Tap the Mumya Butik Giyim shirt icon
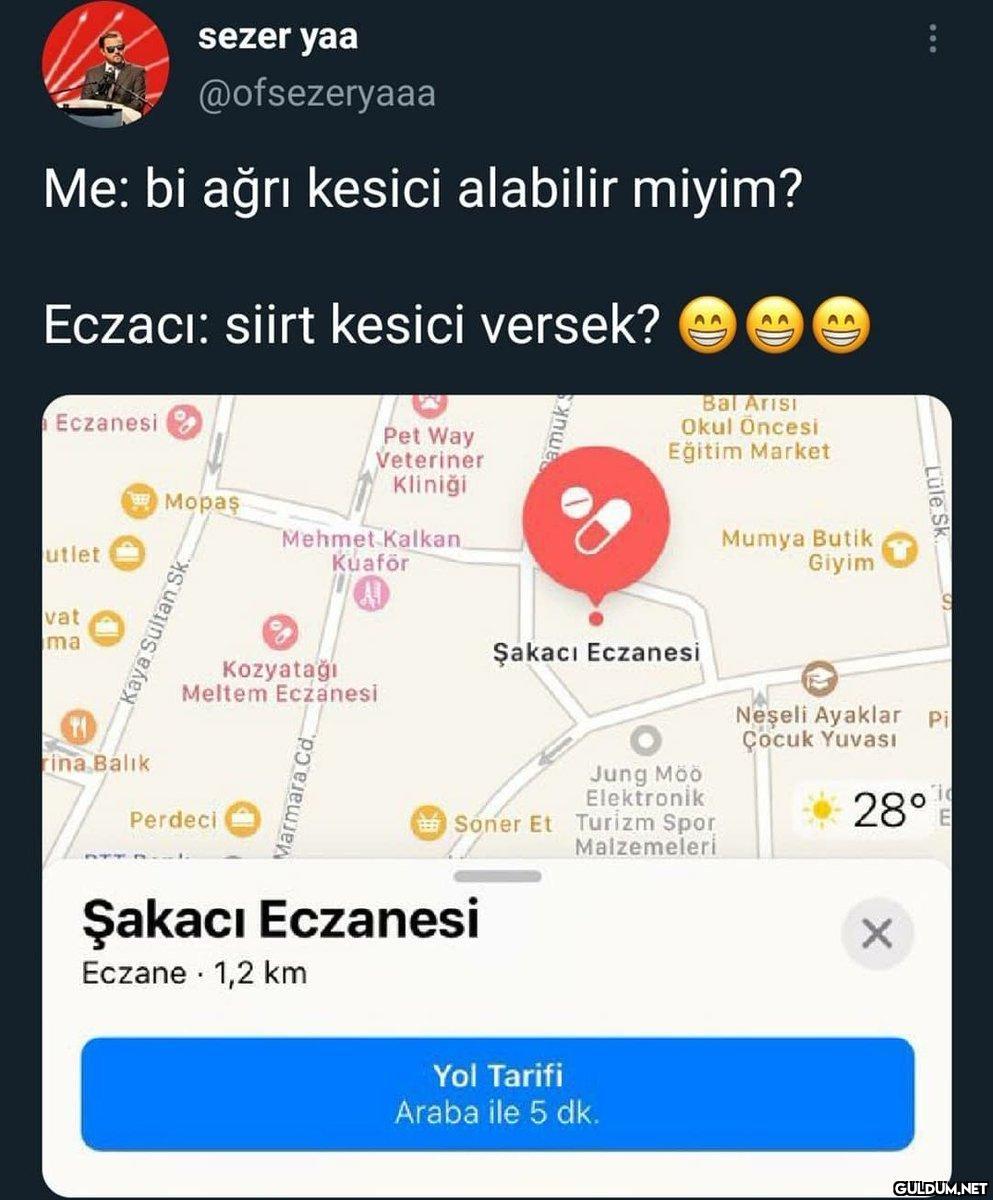 [x=901, y=549]
